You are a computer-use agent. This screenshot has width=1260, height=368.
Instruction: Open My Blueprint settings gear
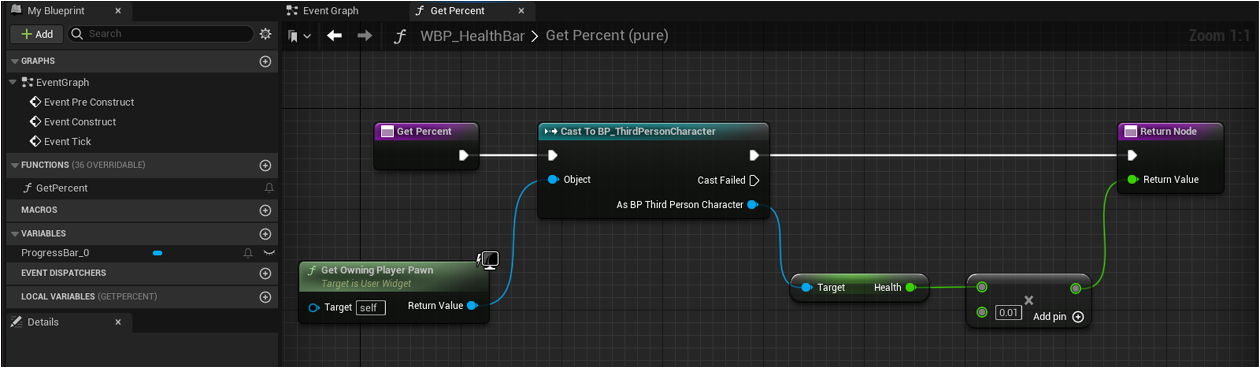coord(265,34)
